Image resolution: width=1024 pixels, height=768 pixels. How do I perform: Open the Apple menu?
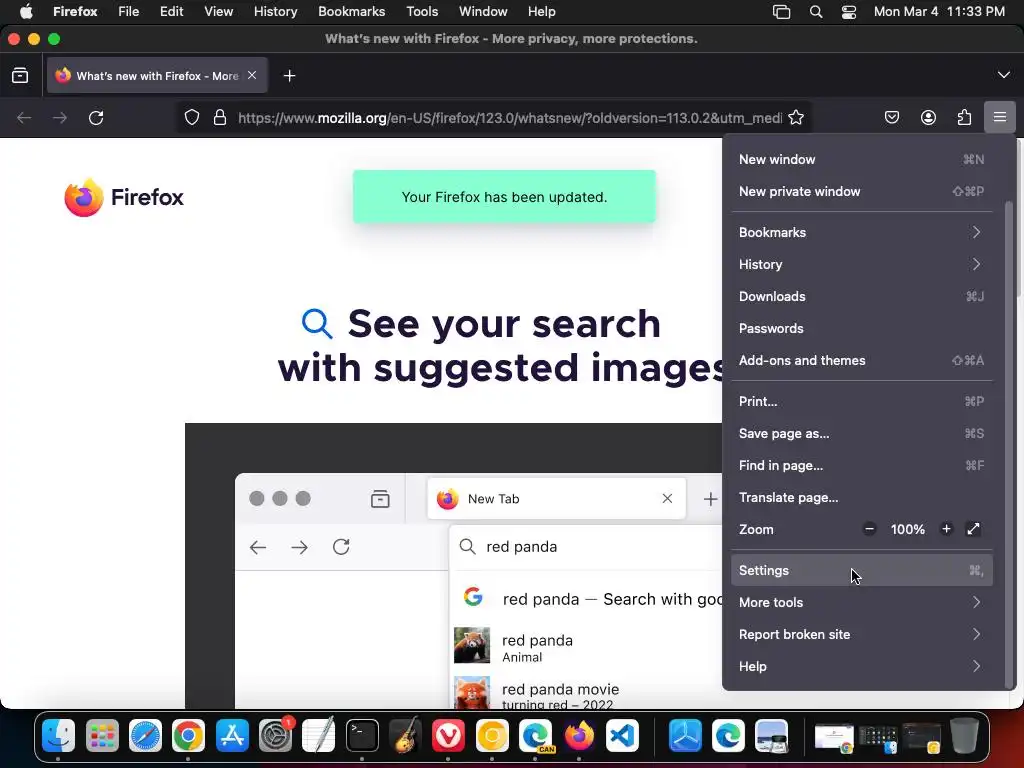[26, 12]
